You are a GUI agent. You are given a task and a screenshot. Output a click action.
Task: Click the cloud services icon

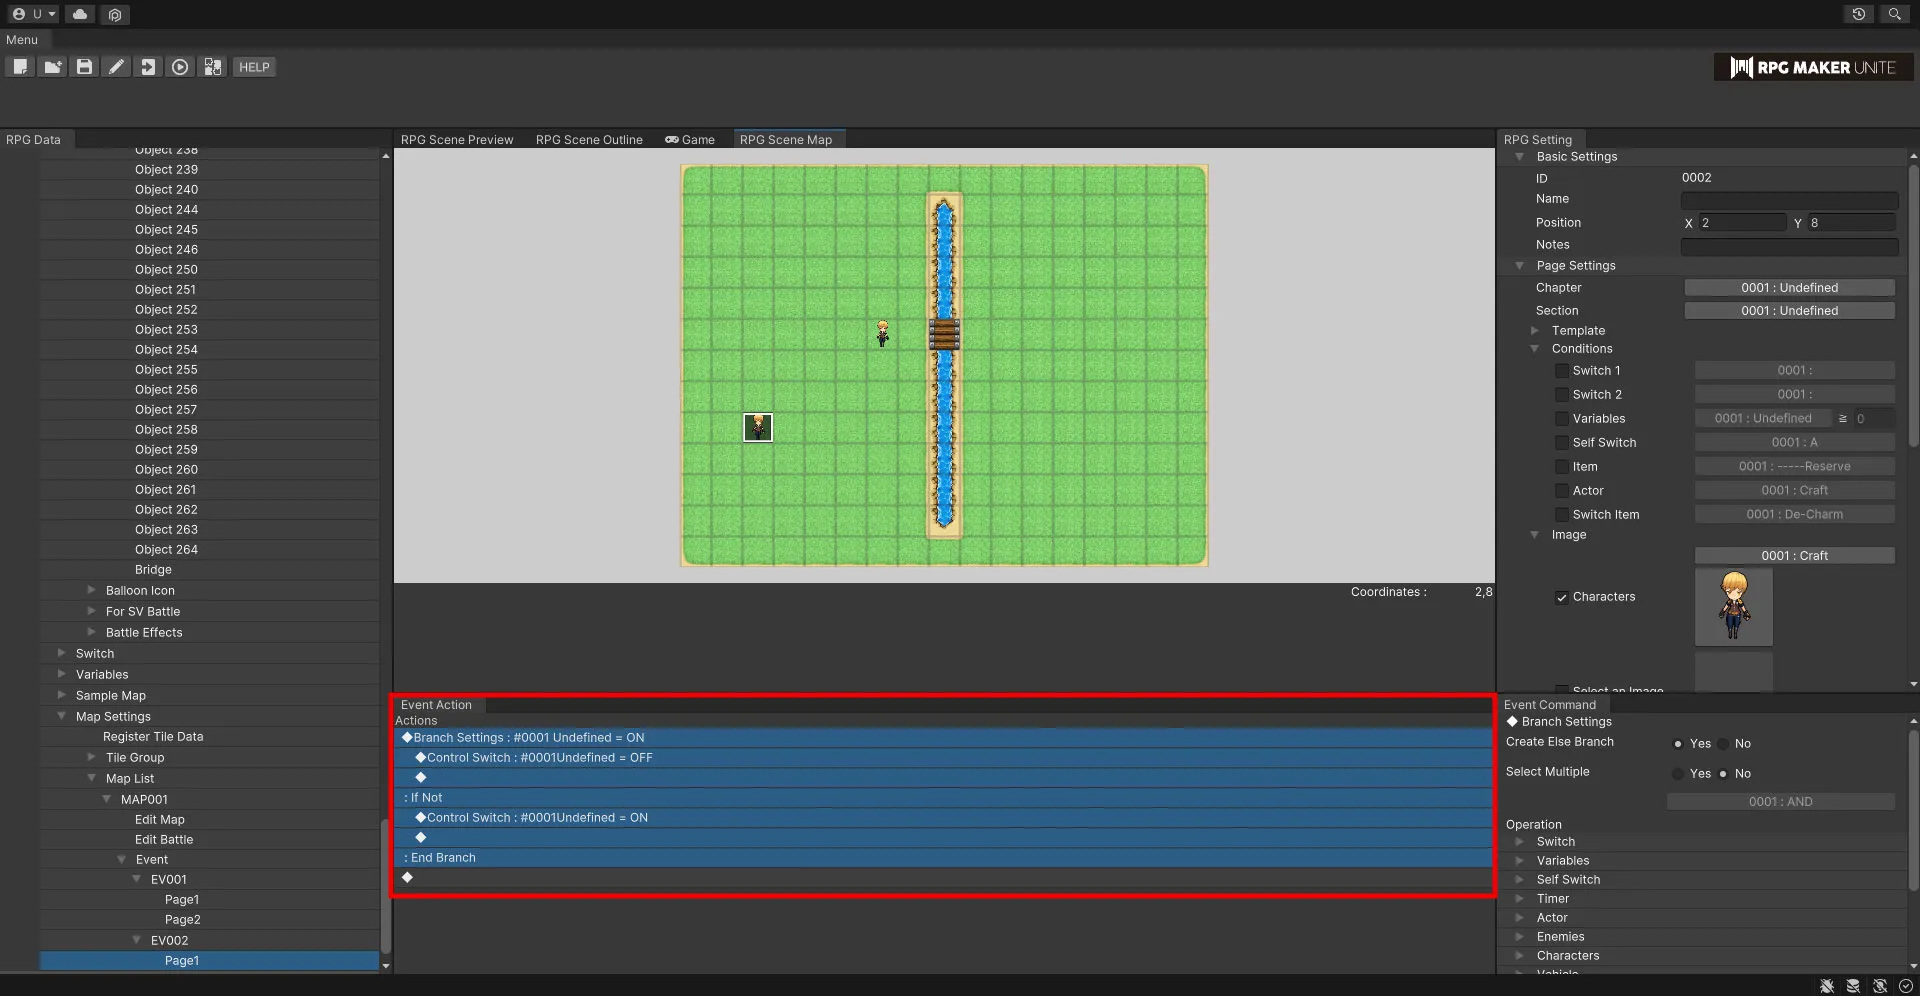pos(80,14)
